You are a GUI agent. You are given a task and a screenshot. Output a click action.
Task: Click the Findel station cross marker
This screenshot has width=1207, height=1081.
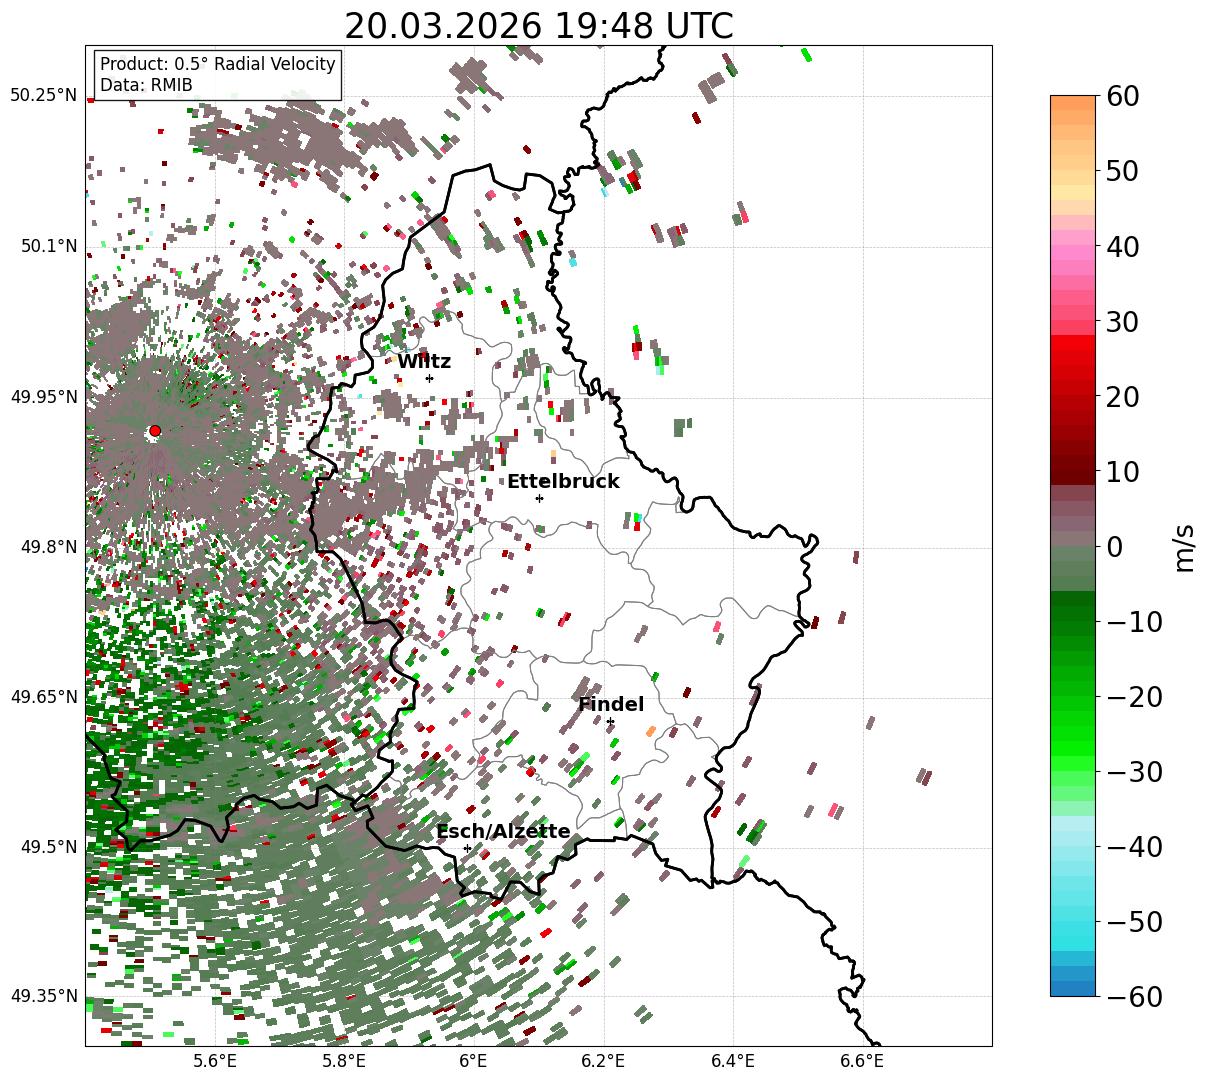(x=610, y=721)
